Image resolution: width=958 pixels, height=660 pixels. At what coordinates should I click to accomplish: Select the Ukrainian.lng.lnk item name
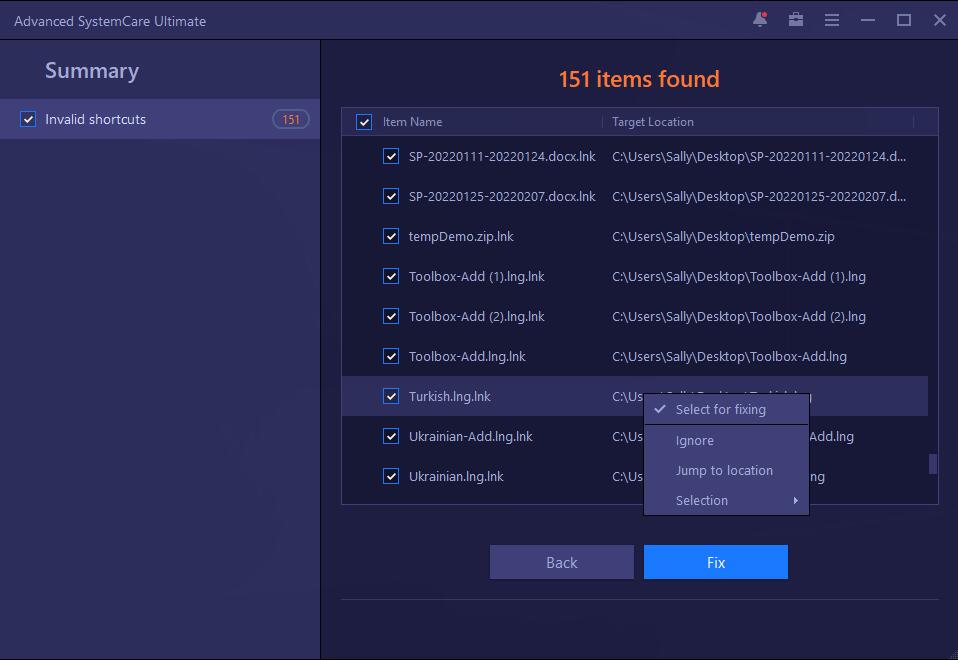click(x=456, y=476)
